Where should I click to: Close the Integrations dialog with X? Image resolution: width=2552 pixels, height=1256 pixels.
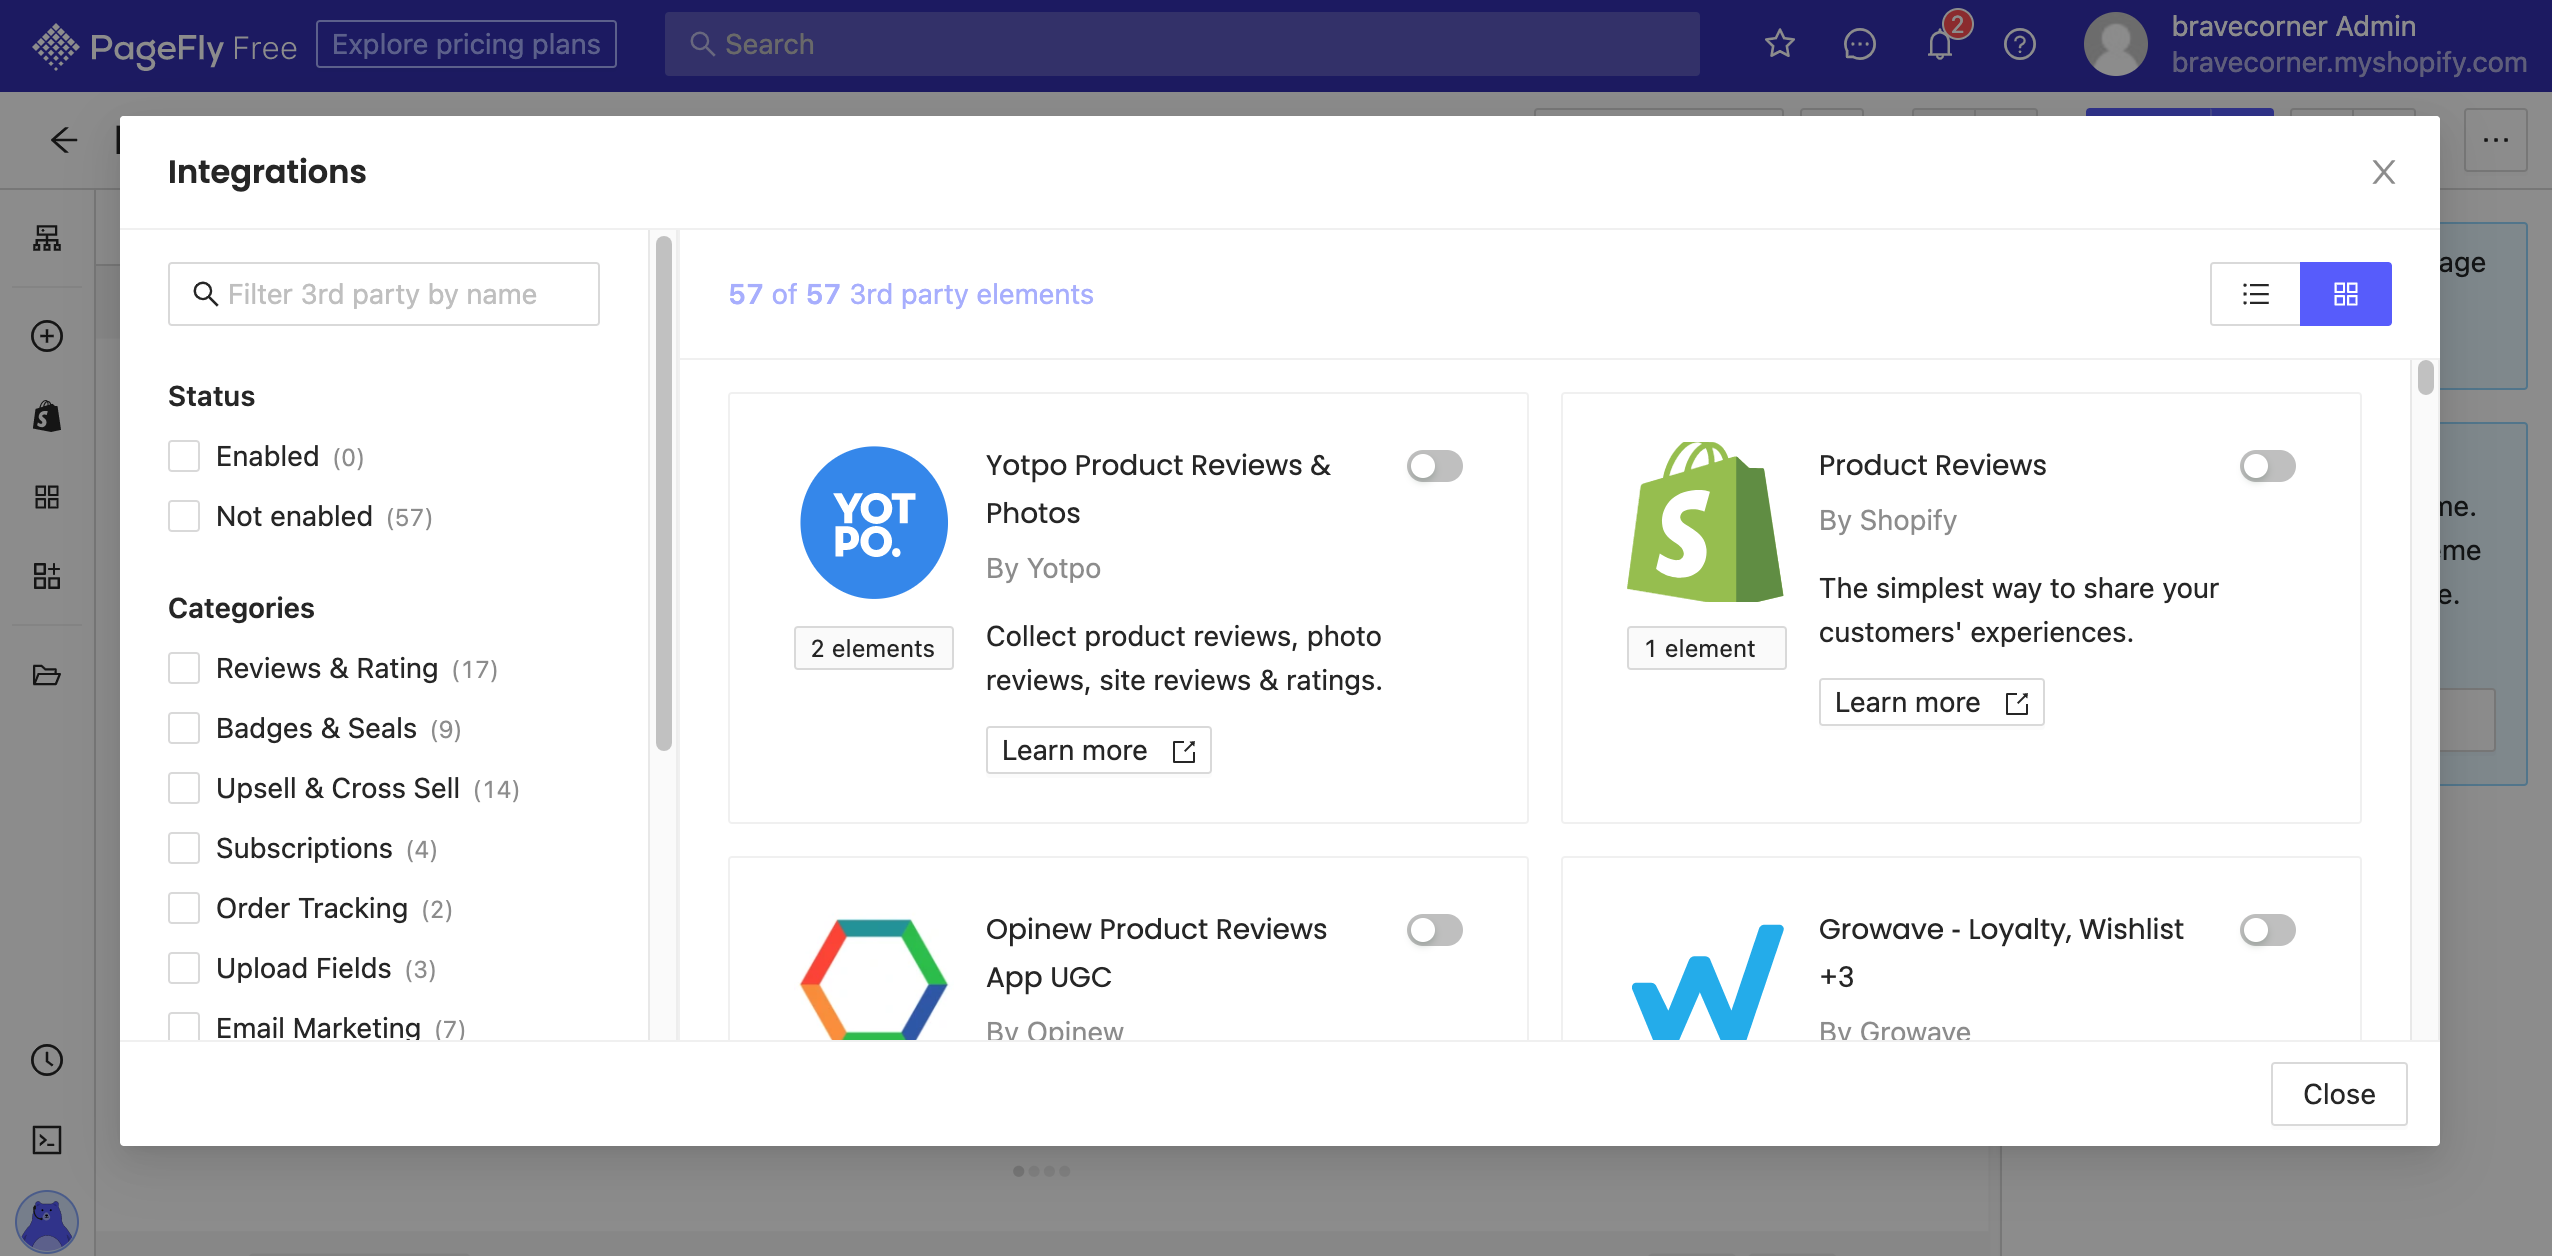coord(2384,172)
